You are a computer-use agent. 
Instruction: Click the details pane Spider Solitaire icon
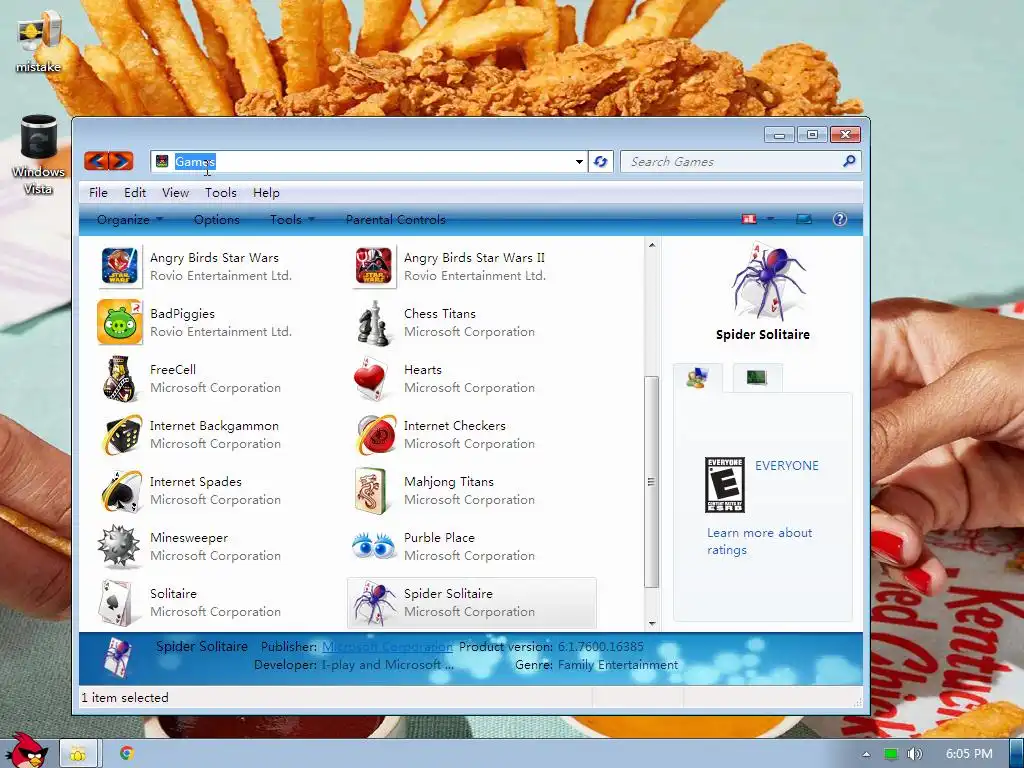tap(118, 658)
